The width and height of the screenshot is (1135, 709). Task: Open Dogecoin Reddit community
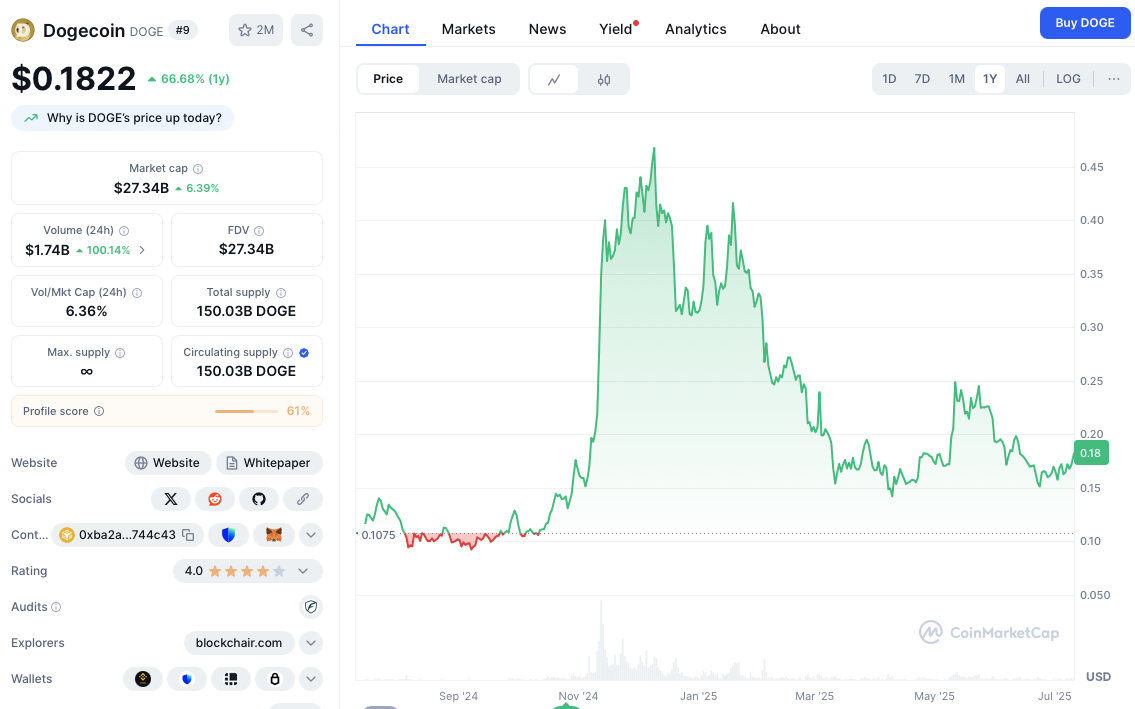pyautogui.click(x=215, y=499)
